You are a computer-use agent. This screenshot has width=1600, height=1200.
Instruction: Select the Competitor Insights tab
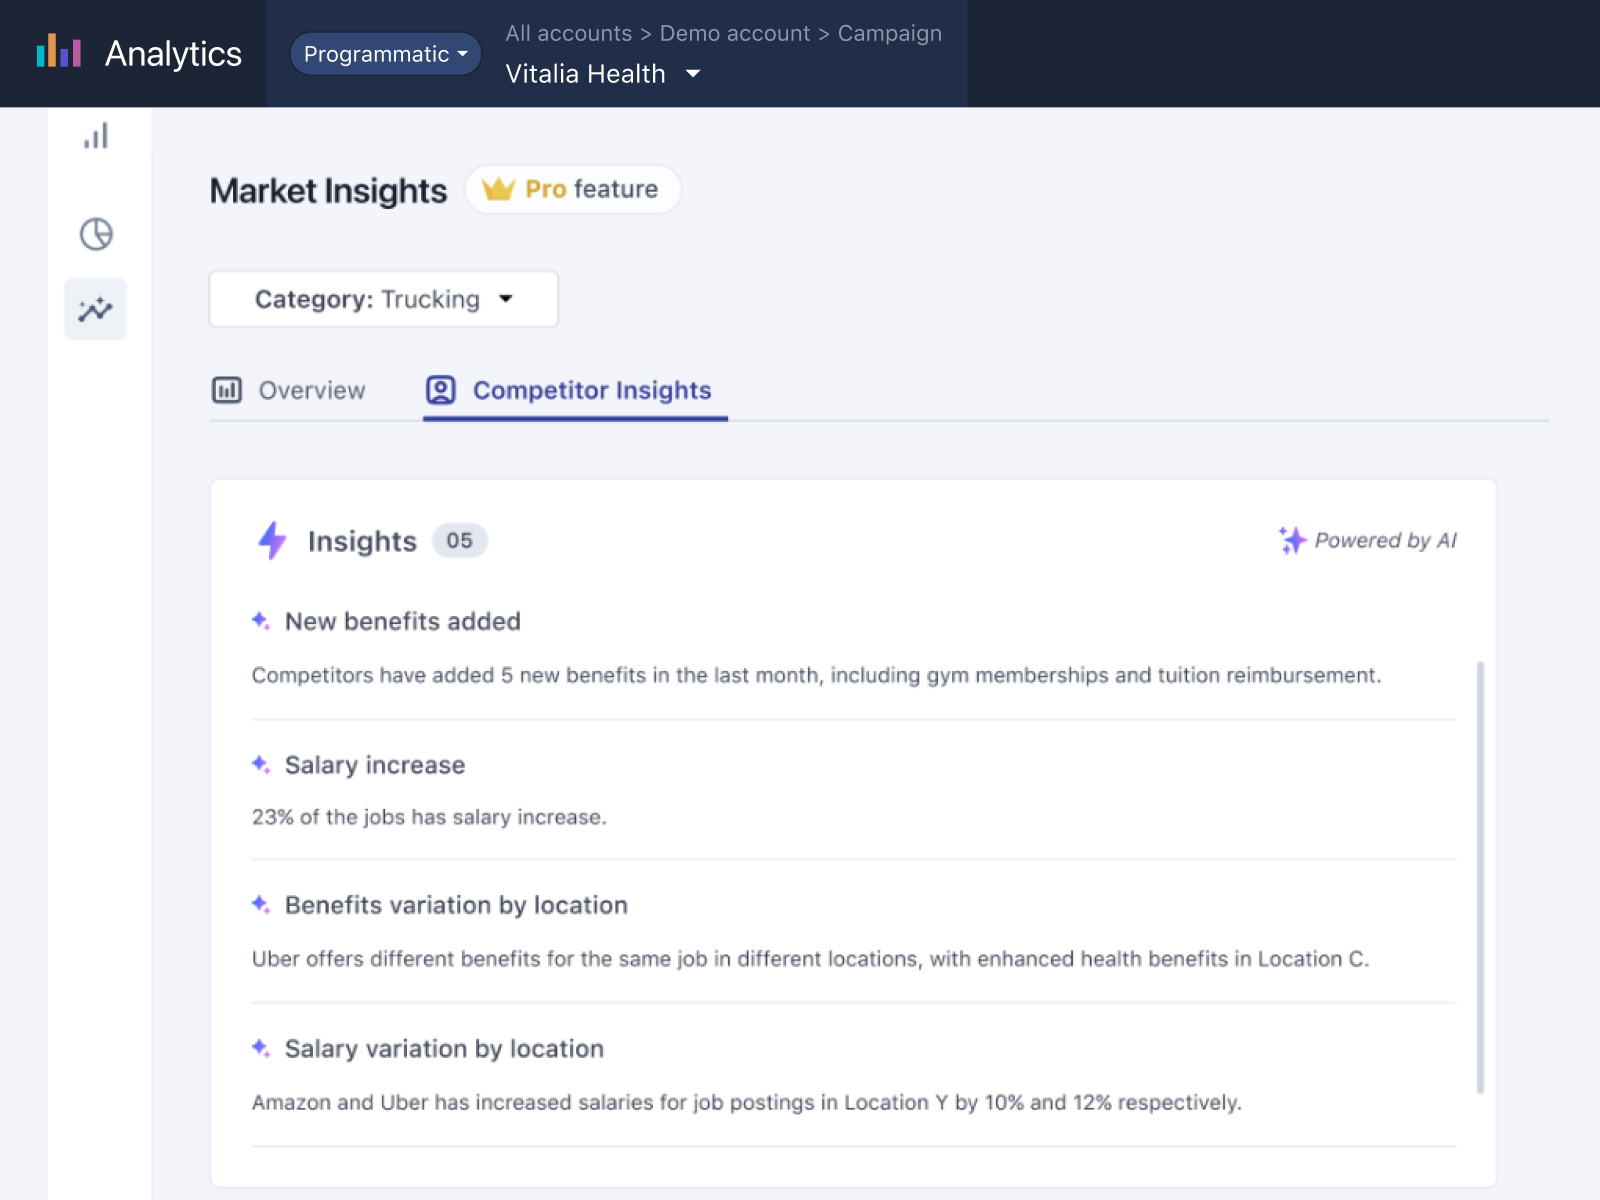coord(591,390)
